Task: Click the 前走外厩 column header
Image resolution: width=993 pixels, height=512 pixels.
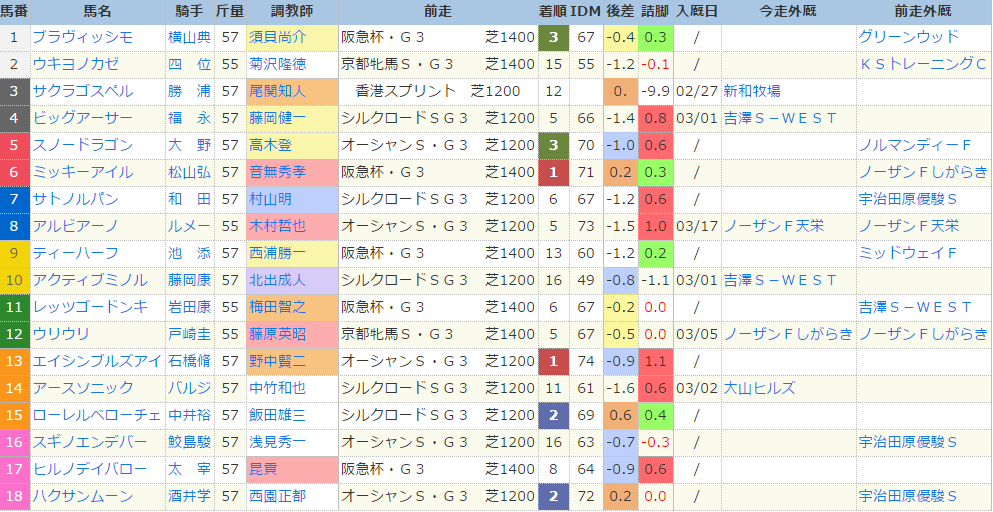Action: tap(924, 11)
